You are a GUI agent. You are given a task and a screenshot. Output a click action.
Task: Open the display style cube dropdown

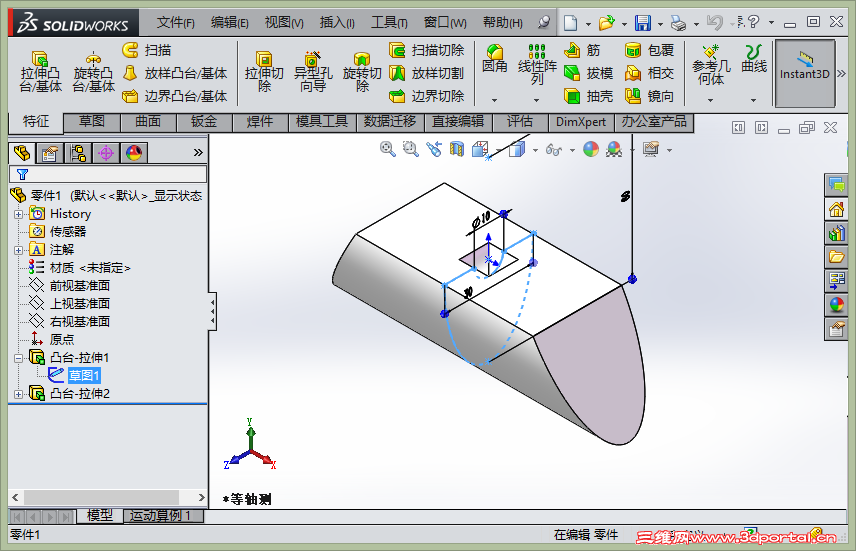tap(536, 150)
